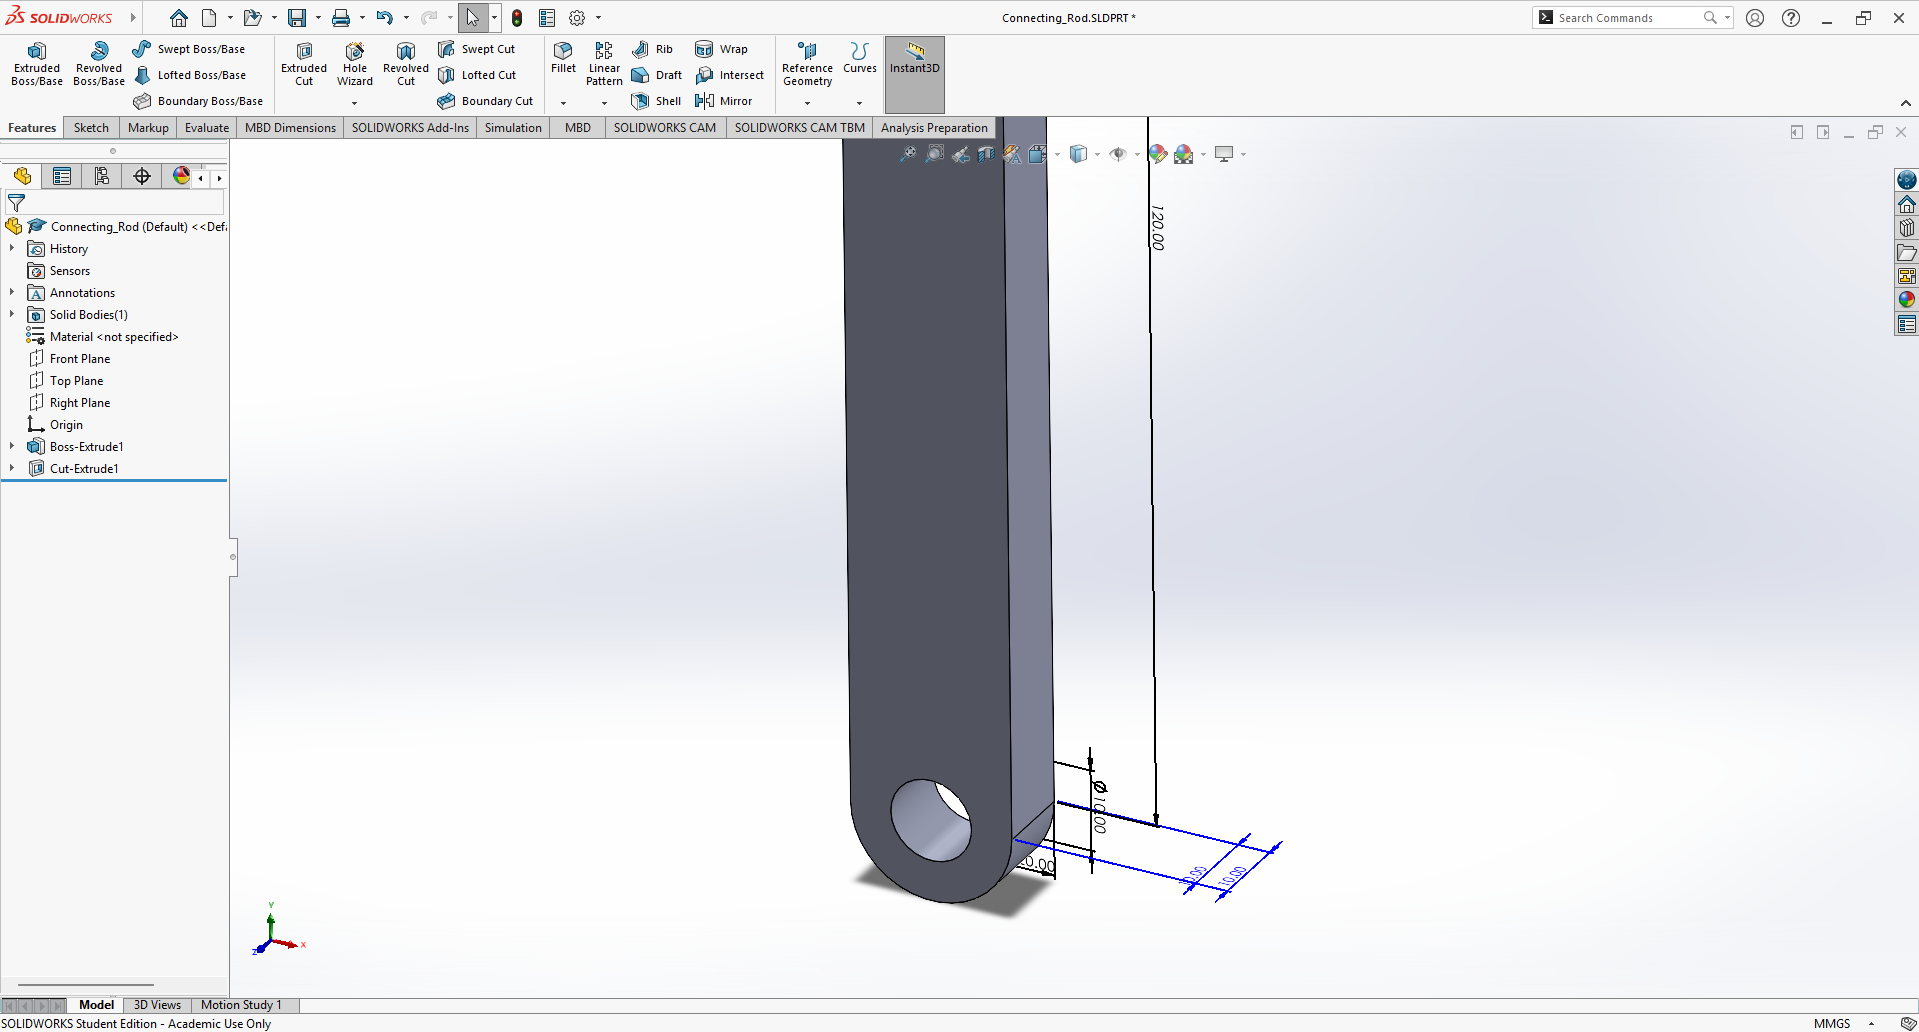1919x1032 pixels.
Task: Open the Hole Wizard tool
Action: [355, 64]
